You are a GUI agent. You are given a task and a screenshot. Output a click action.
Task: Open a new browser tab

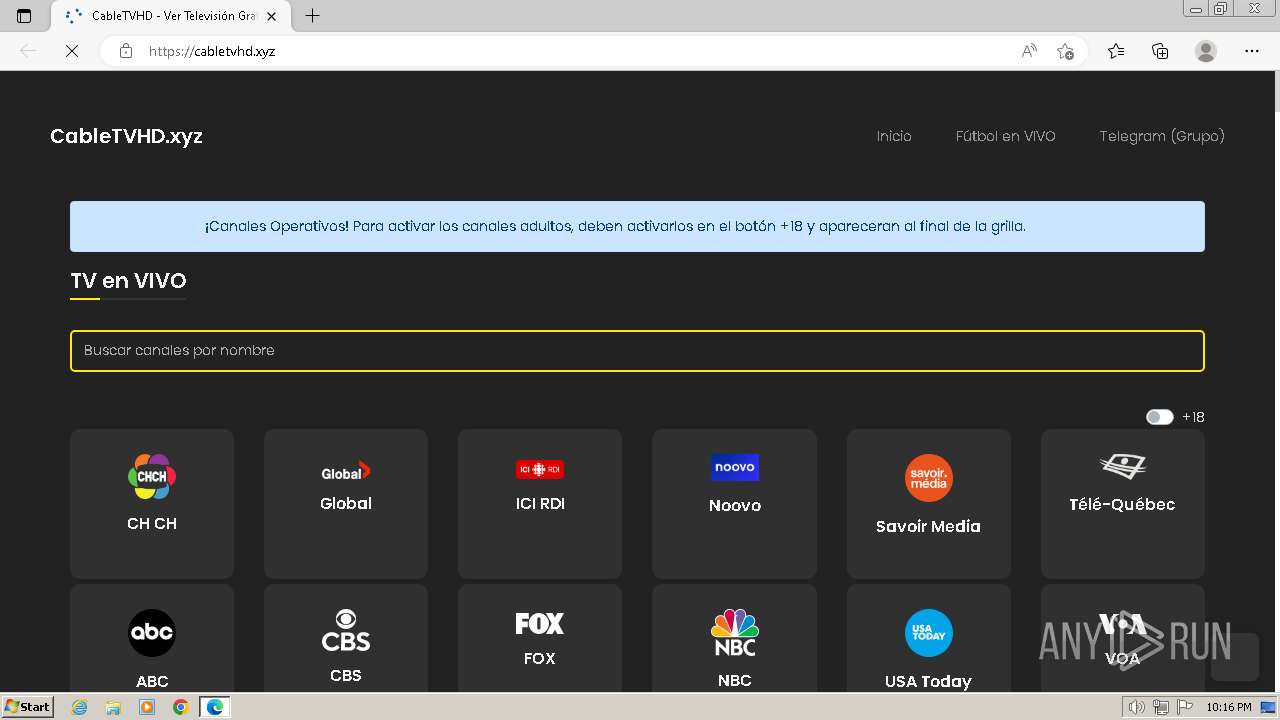(x=312, y=16)
